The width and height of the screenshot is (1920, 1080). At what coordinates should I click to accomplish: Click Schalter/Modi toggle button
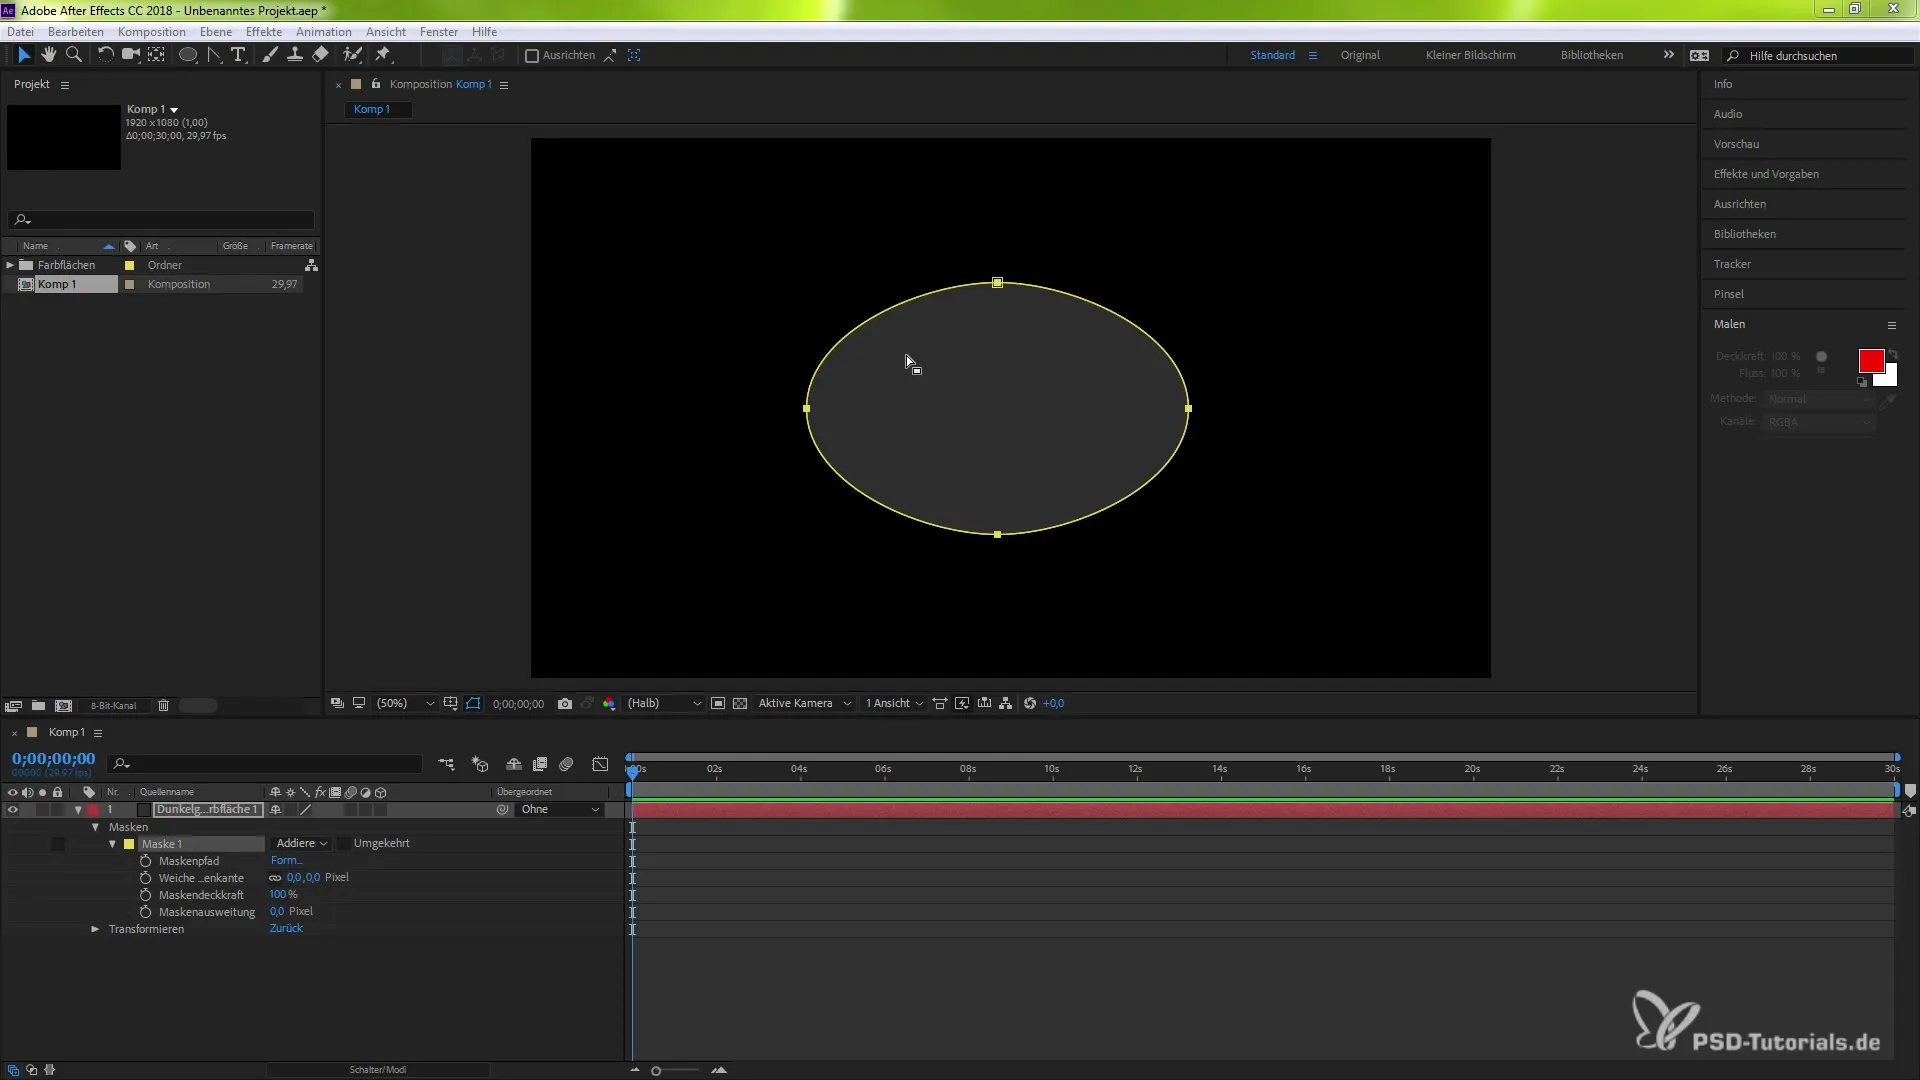[x=378, y=1070]
